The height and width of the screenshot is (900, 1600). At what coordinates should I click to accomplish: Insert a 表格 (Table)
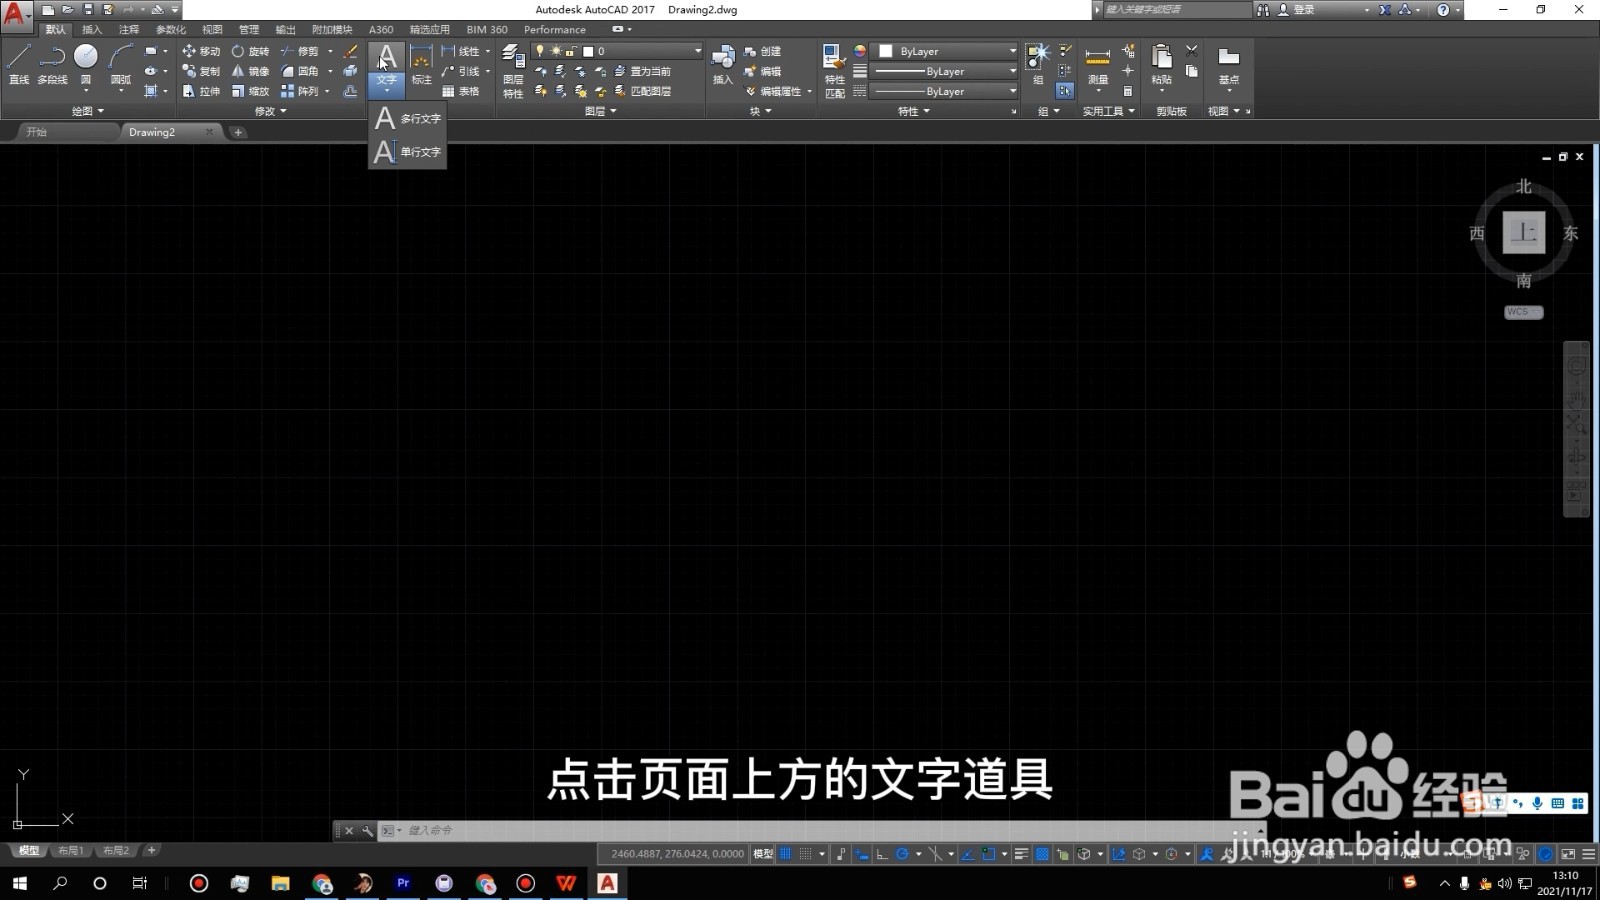pyautogui.click(x=461, y=91)
